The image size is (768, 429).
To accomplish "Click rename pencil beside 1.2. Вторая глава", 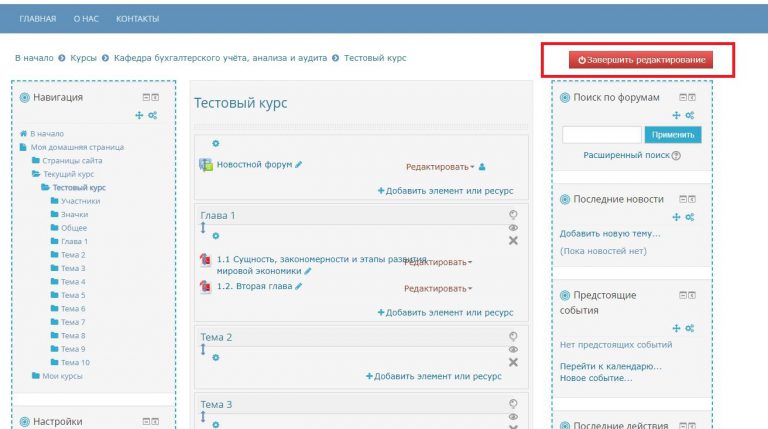I will coord(298,286).
